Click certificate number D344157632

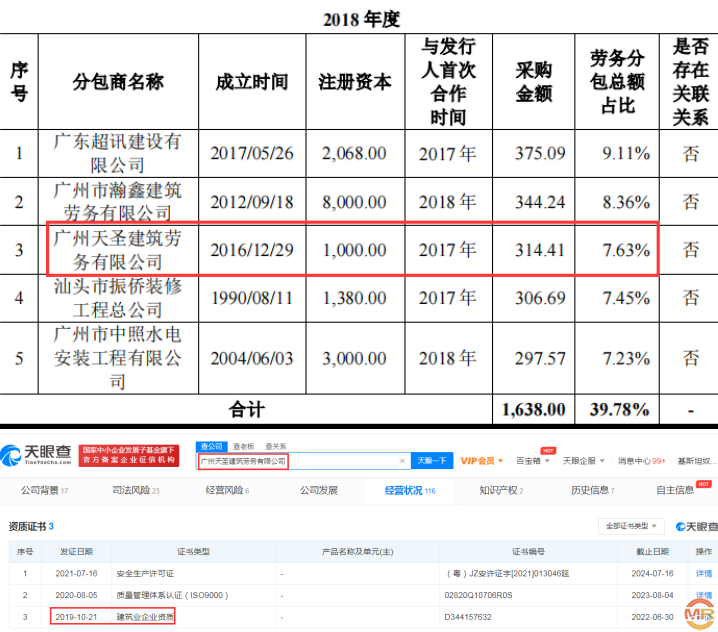click(x=468, y=617)
